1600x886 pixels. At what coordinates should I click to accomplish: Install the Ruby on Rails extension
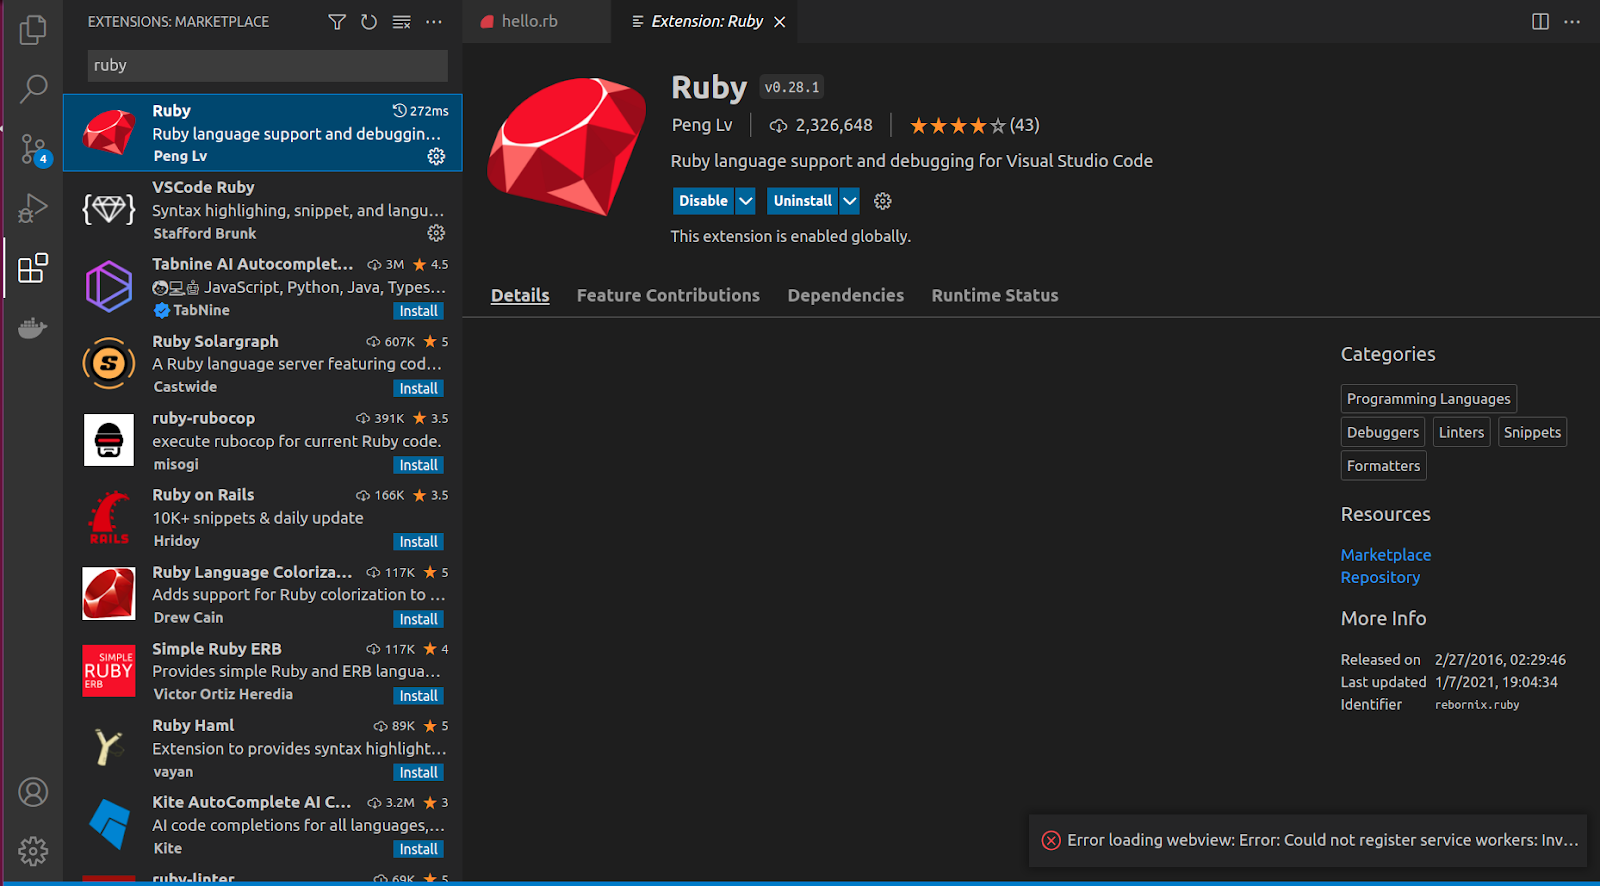419,542
